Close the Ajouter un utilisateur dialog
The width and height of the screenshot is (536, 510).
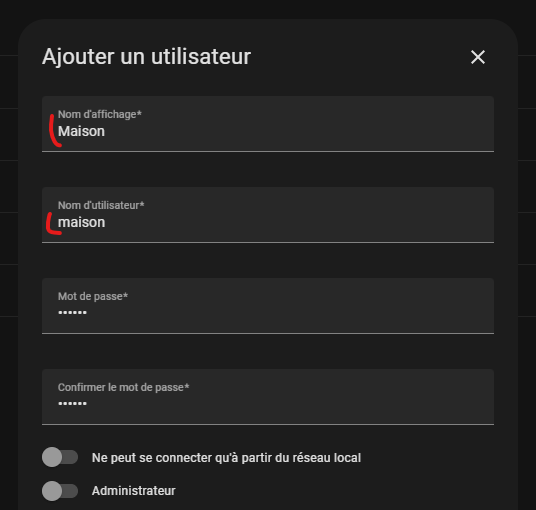point(478,57)
